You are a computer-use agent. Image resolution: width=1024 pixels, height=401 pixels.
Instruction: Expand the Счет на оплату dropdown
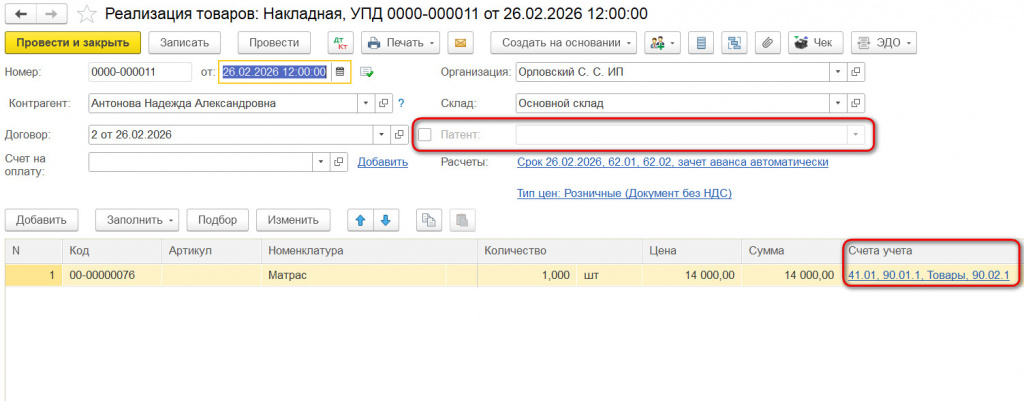[x=321, y=162]
